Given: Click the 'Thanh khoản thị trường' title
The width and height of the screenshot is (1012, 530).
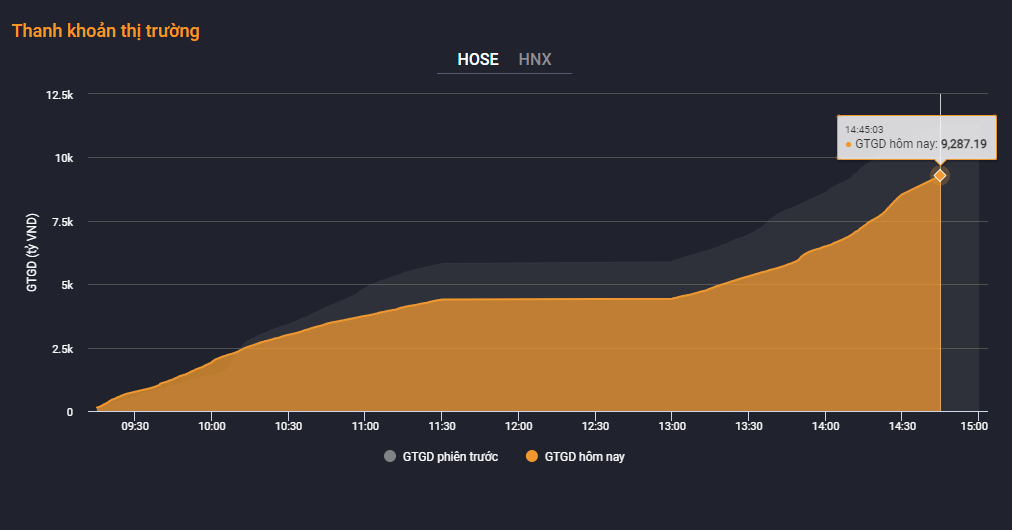Looking at the screenshot, I should [106, 31].
